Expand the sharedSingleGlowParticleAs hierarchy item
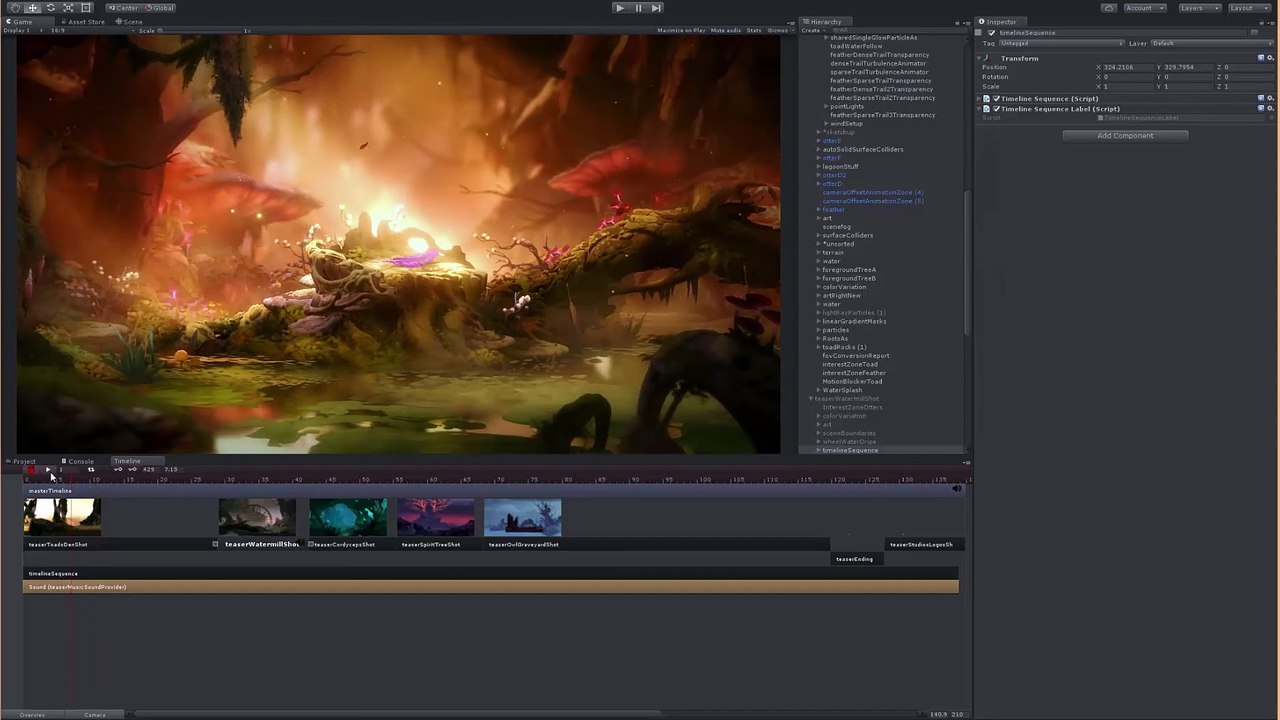This screenshot has width=1280, height=720. tap(826, 37)
